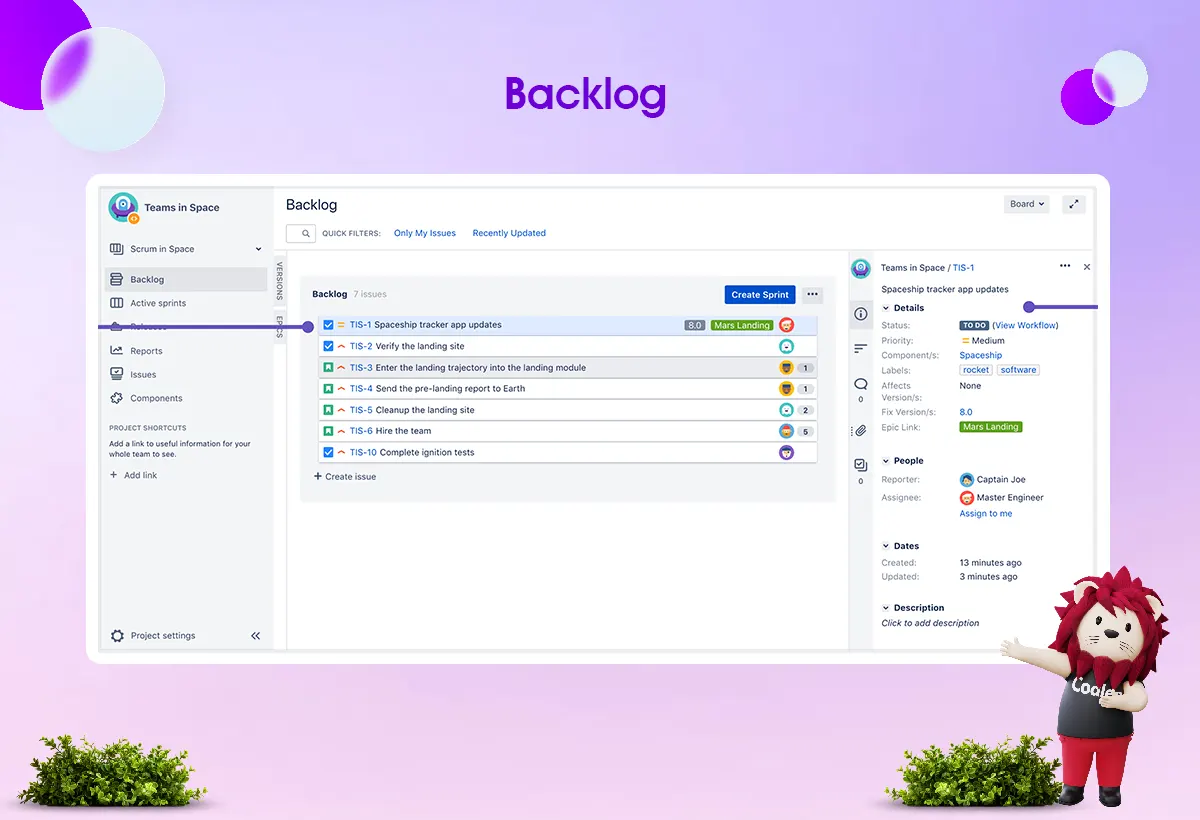Click Add link under Project Shortcuts
The image size is (1200, 820).
[133, 475]
